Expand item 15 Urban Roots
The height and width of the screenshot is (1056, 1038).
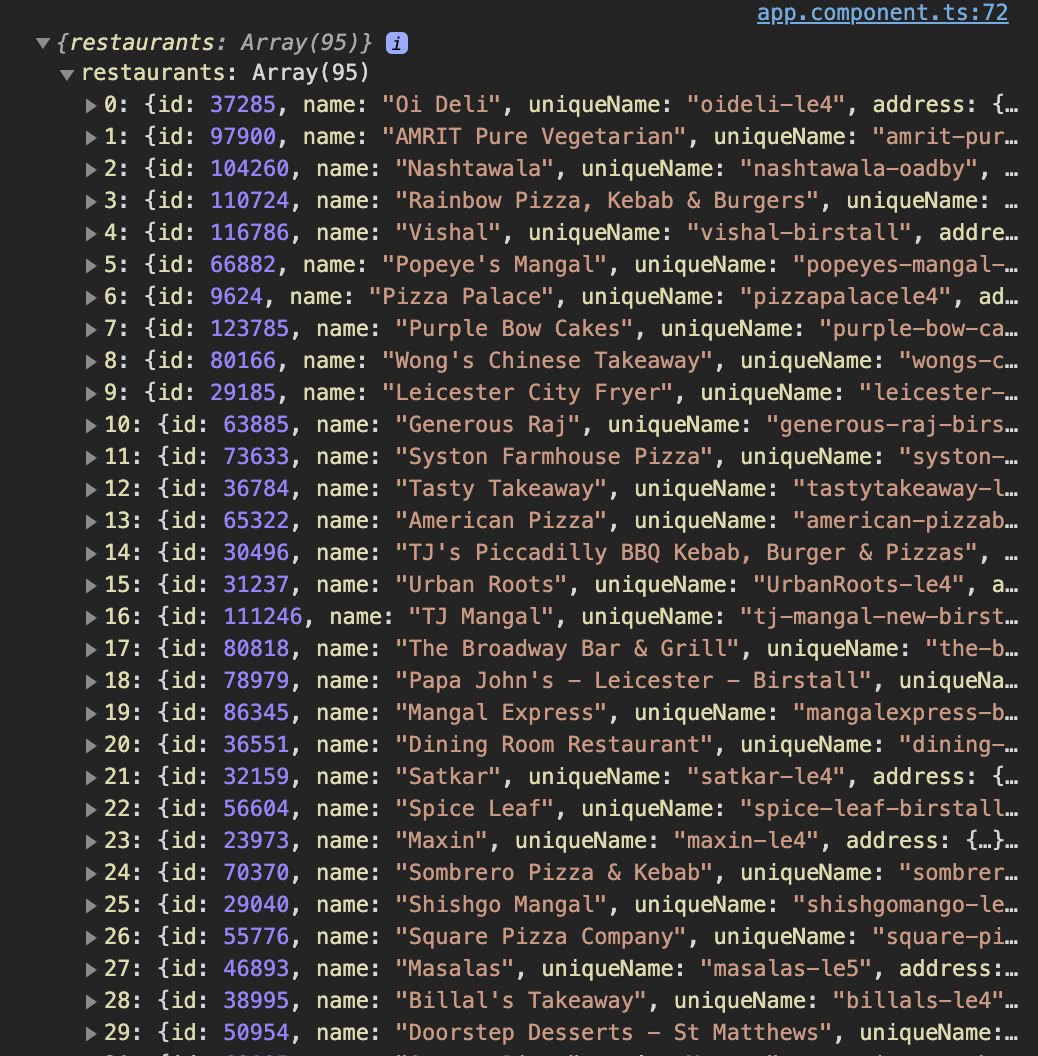91,585
